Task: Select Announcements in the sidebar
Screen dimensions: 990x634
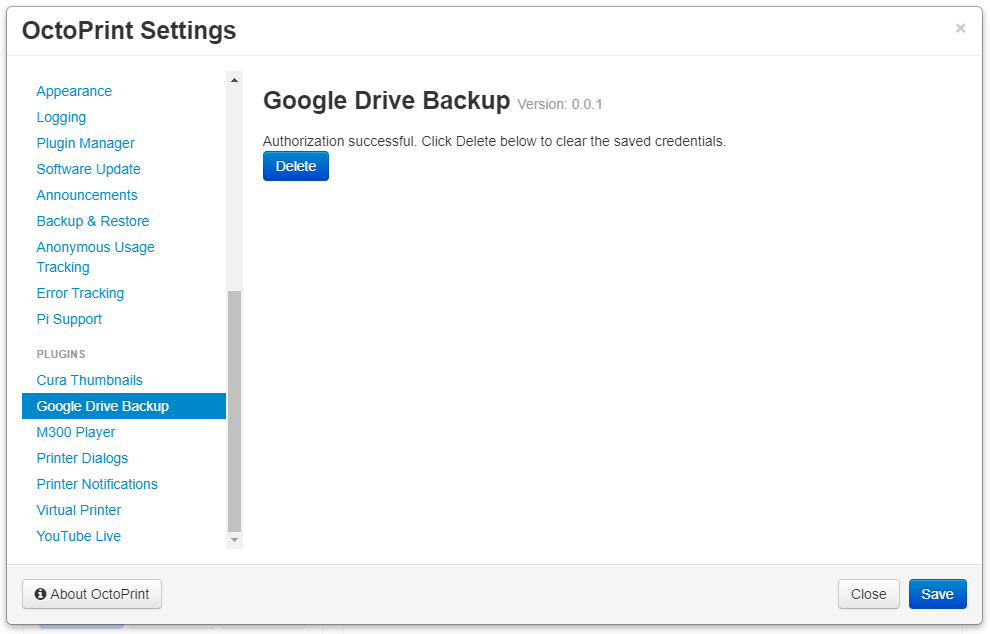Action: pos(86,195)
